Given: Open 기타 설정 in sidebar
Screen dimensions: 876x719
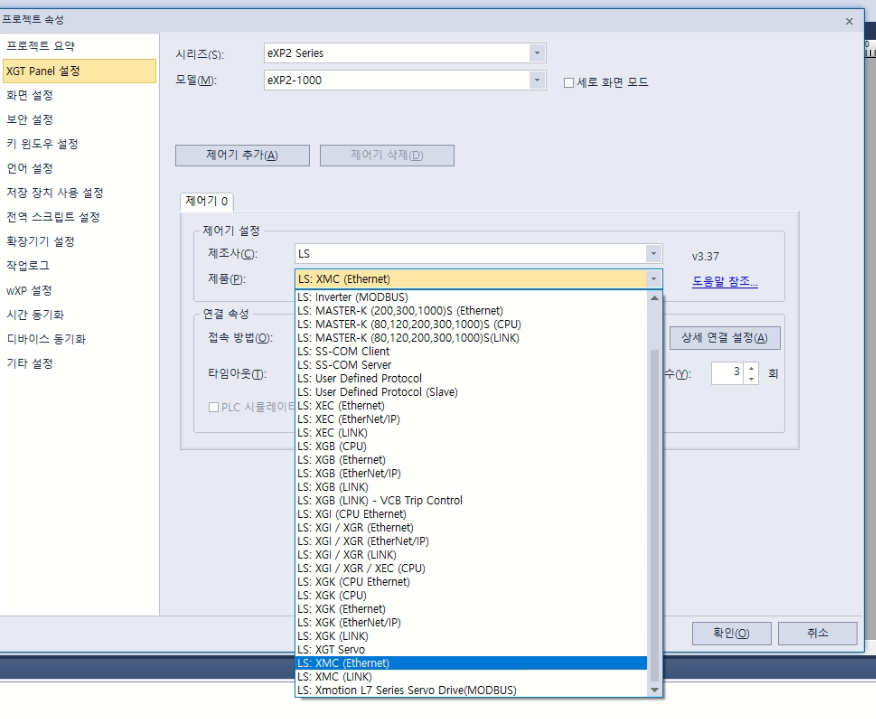Looking at the screenshot, I should click(x=30, y=364).
